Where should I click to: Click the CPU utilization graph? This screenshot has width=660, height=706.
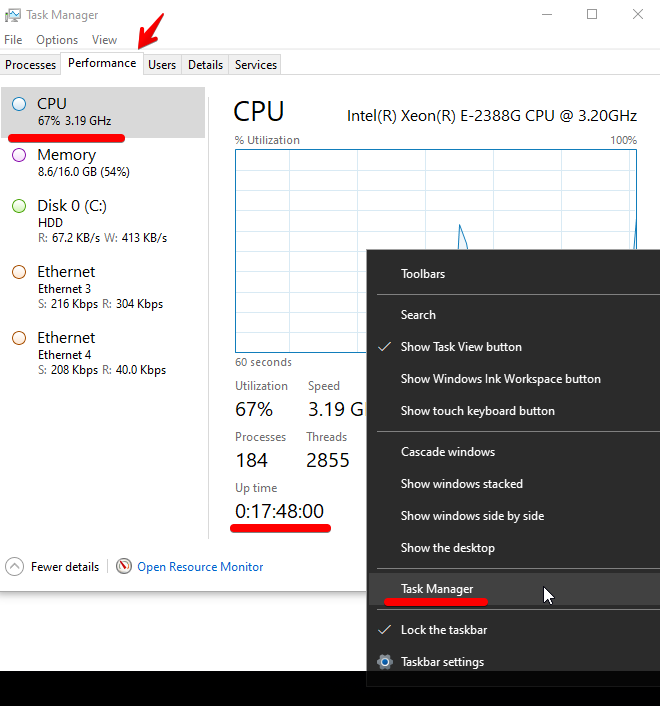pyautogui.click(x=300, y=250)
